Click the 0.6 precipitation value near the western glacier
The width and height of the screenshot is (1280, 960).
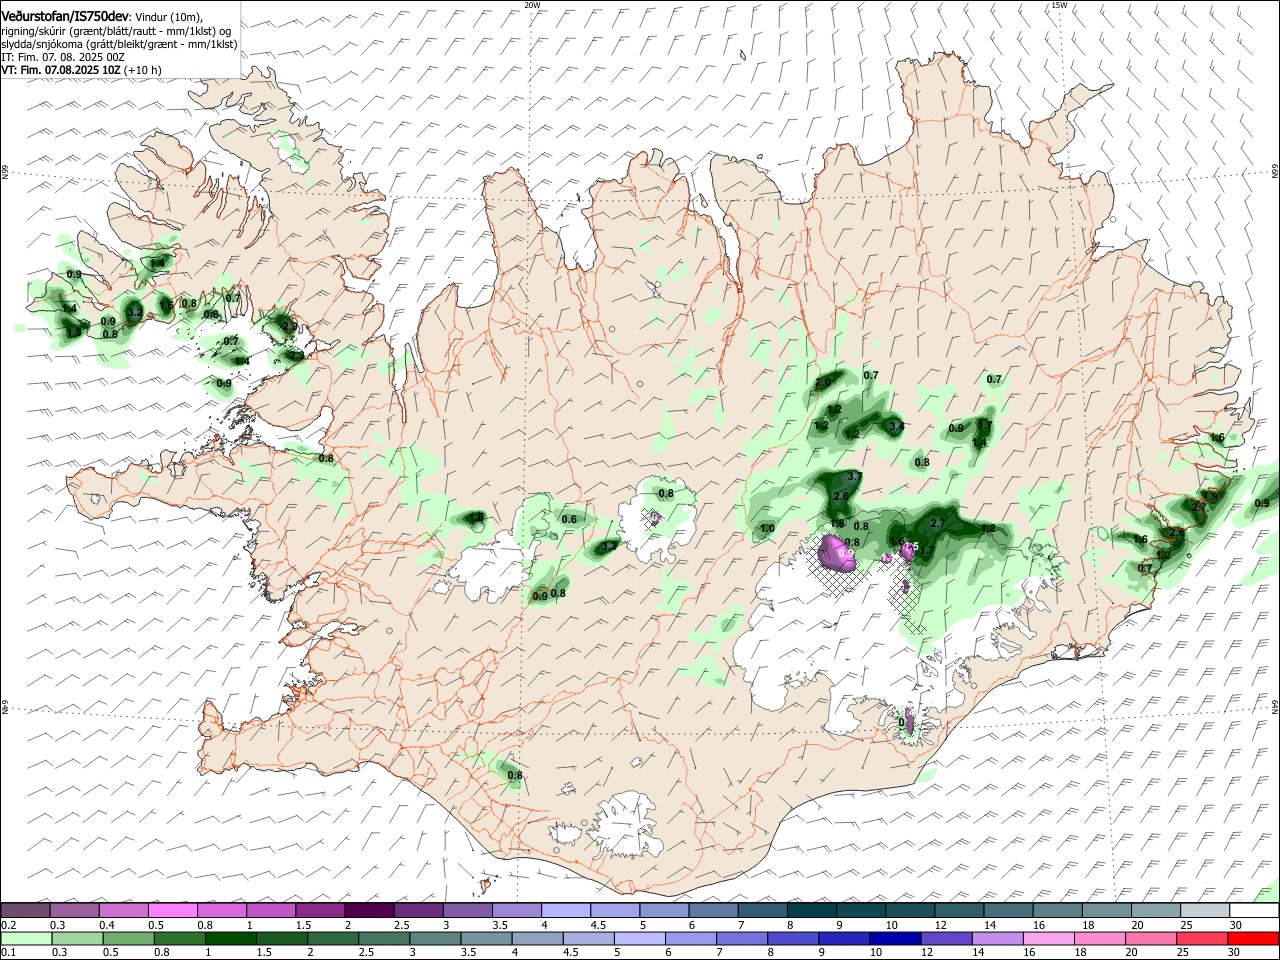(x=569, y=519)
